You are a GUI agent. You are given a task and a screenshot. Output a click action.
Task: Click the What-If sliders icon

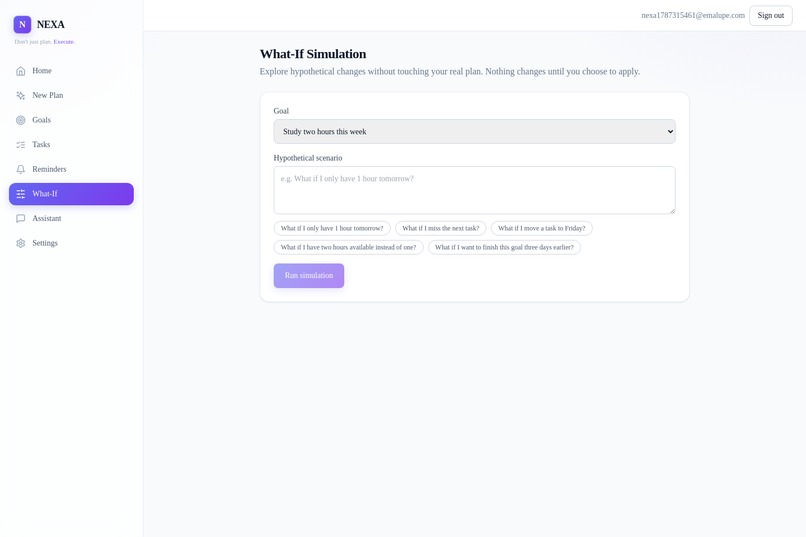[21, 194]
